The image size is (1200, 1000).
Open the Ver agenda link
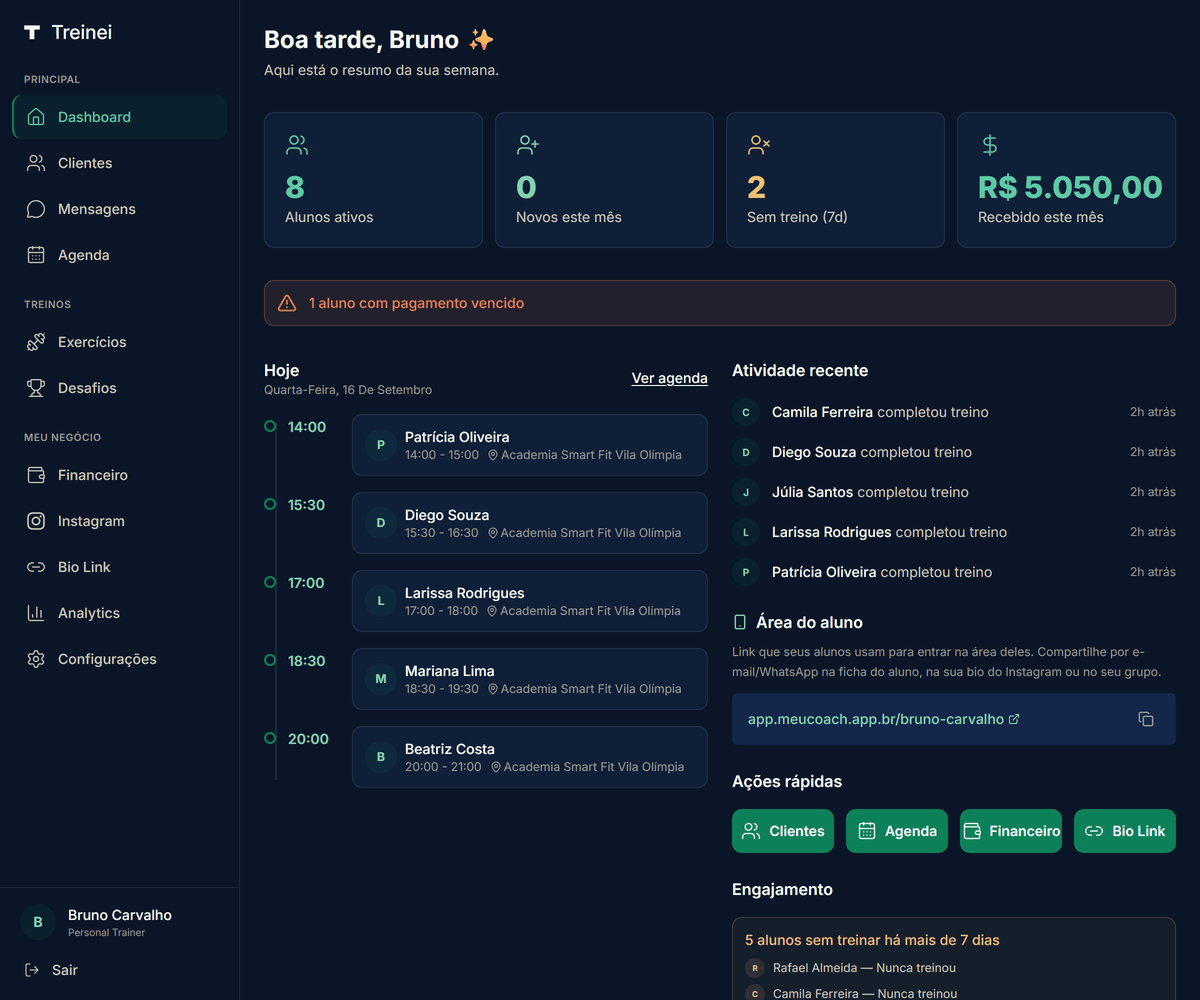[669, 378]
